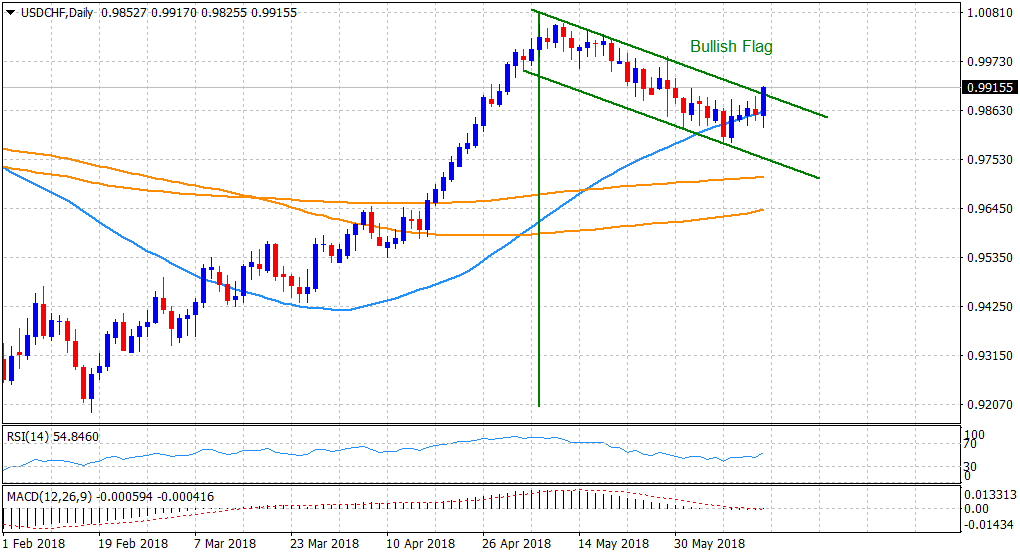Select the Bullish Flag text label
Screen dimensions: 1020x556
point(731,47)
